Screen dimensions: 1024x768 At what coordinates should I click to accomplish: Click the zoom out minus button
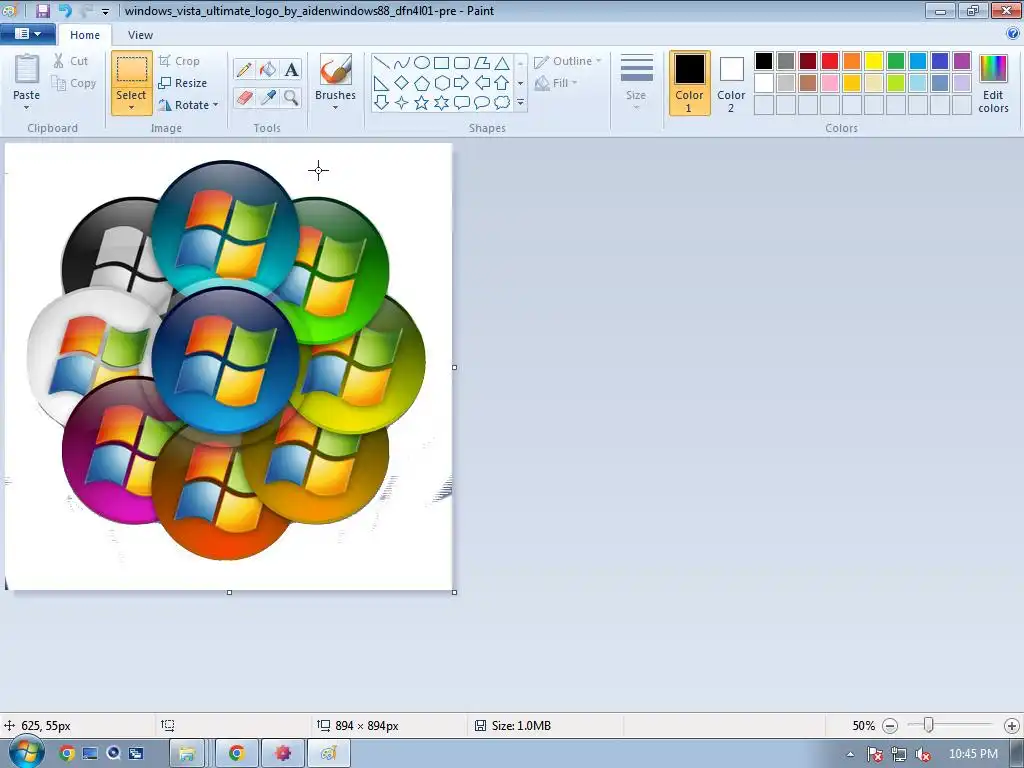890,726
